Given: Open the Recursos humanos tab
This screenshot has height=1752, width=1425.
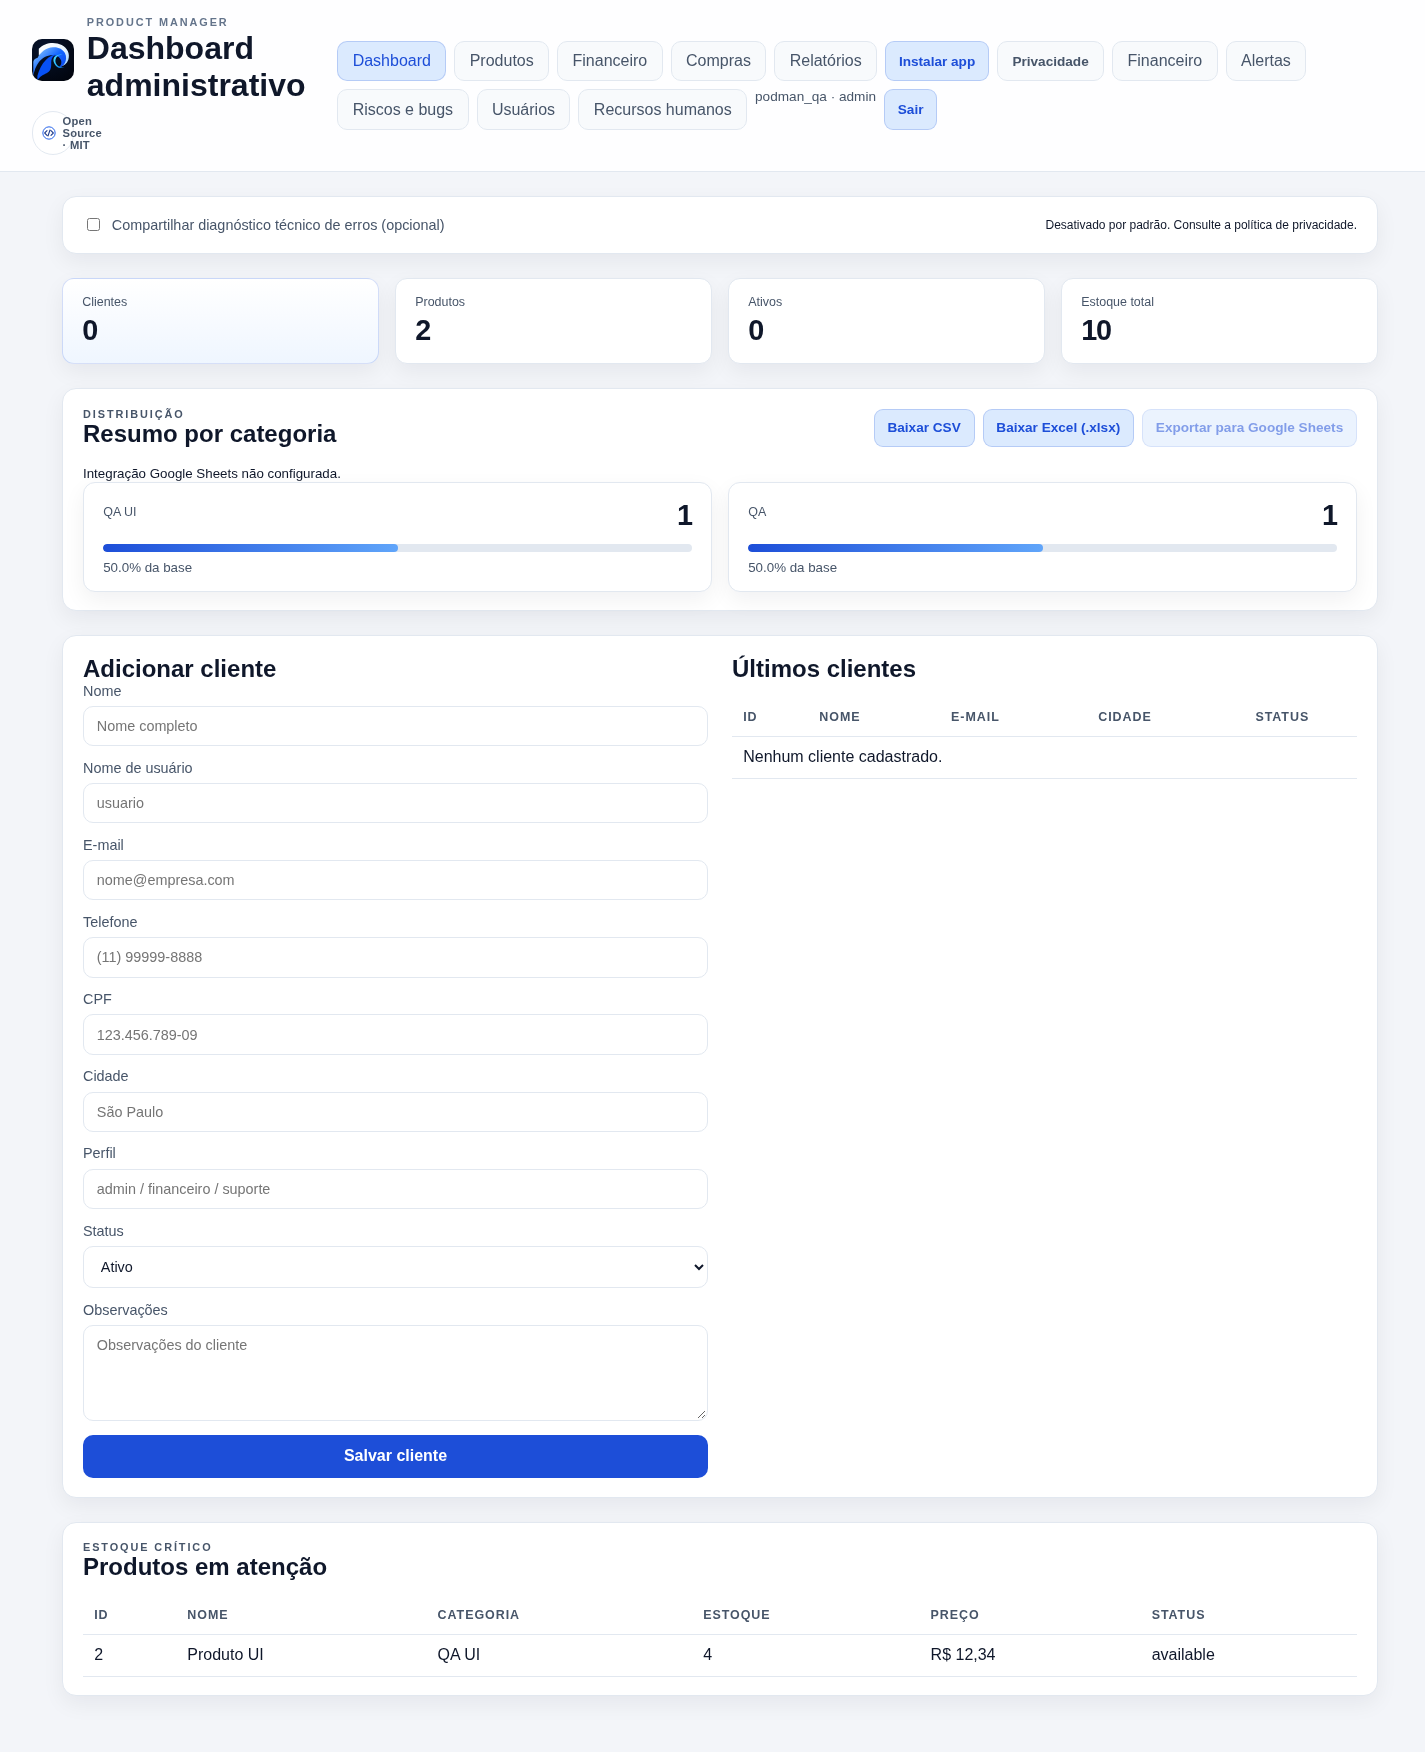Looking at the screenshot, I should tap(662, 110).
